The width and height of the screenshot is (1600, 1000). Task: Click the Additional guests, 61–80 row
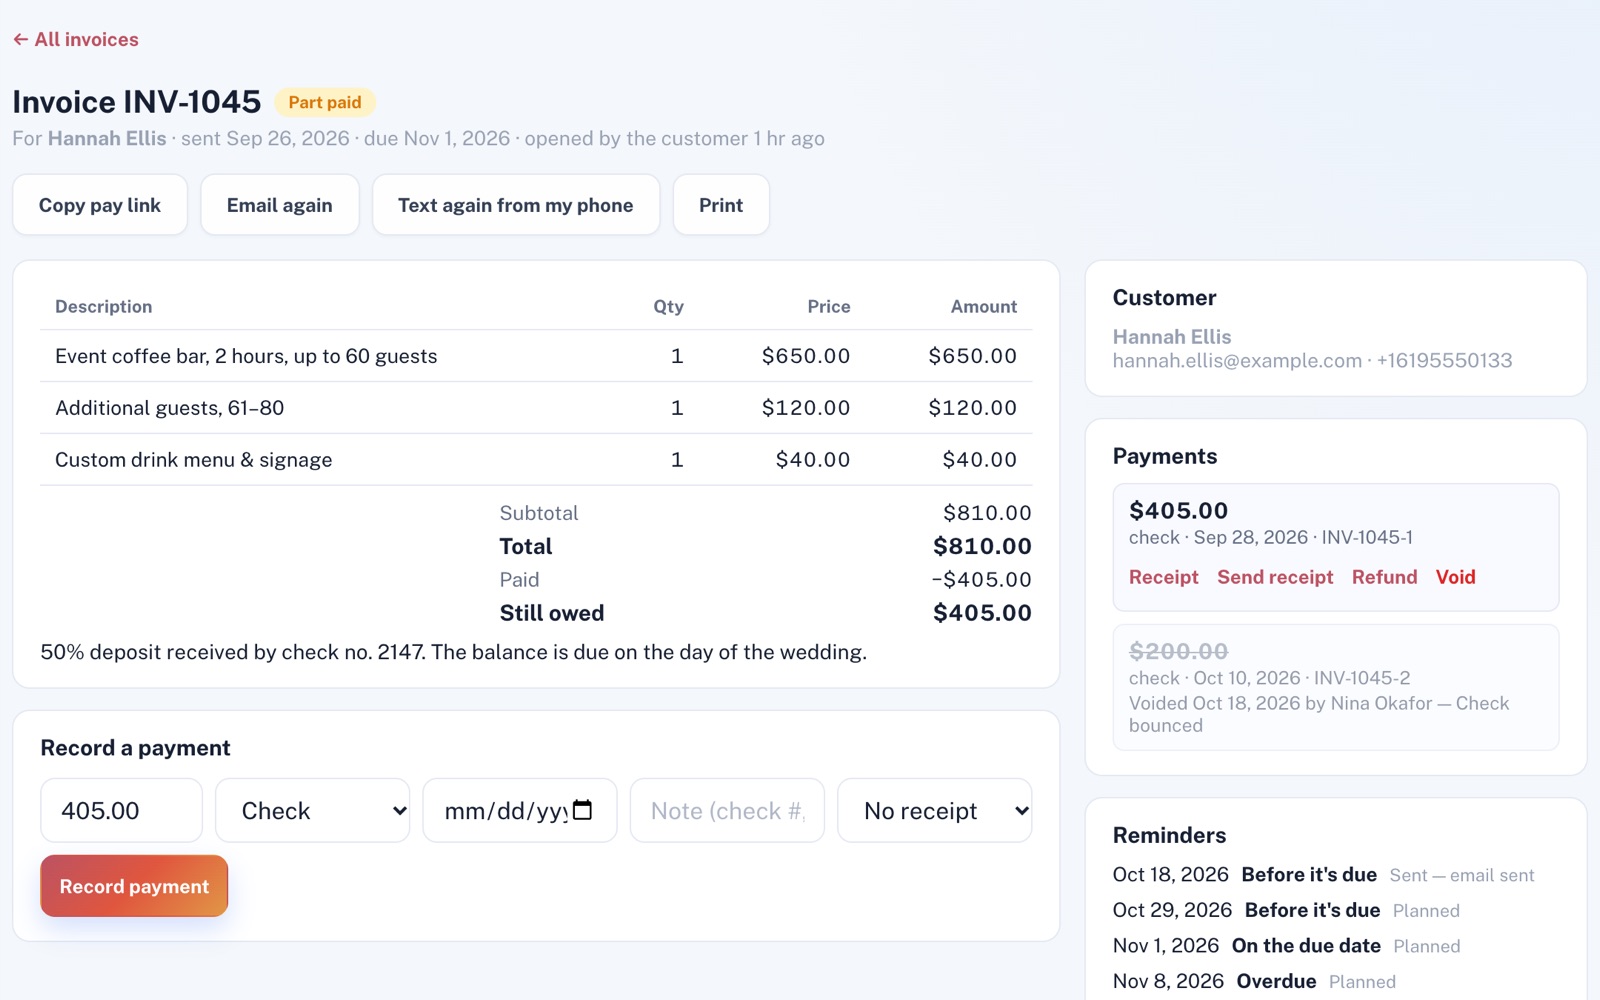(536, 408)
